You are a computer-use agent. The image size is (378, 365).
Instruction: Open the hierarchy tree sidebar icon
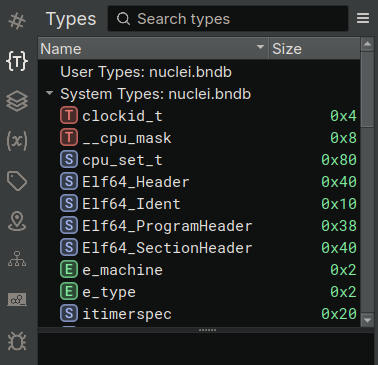pos(17,259)
